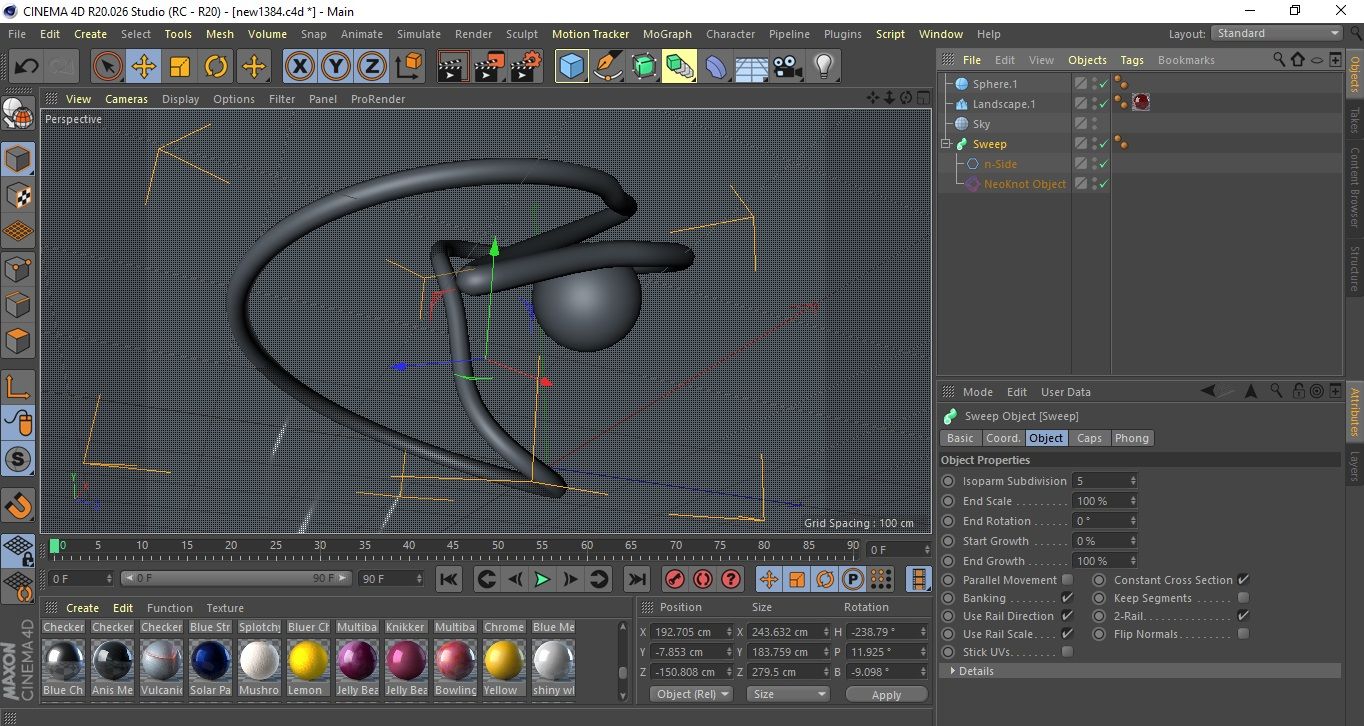Activate the Move tool
Viewport: 1364px width, 726px height.
click(x=144, y=67)
